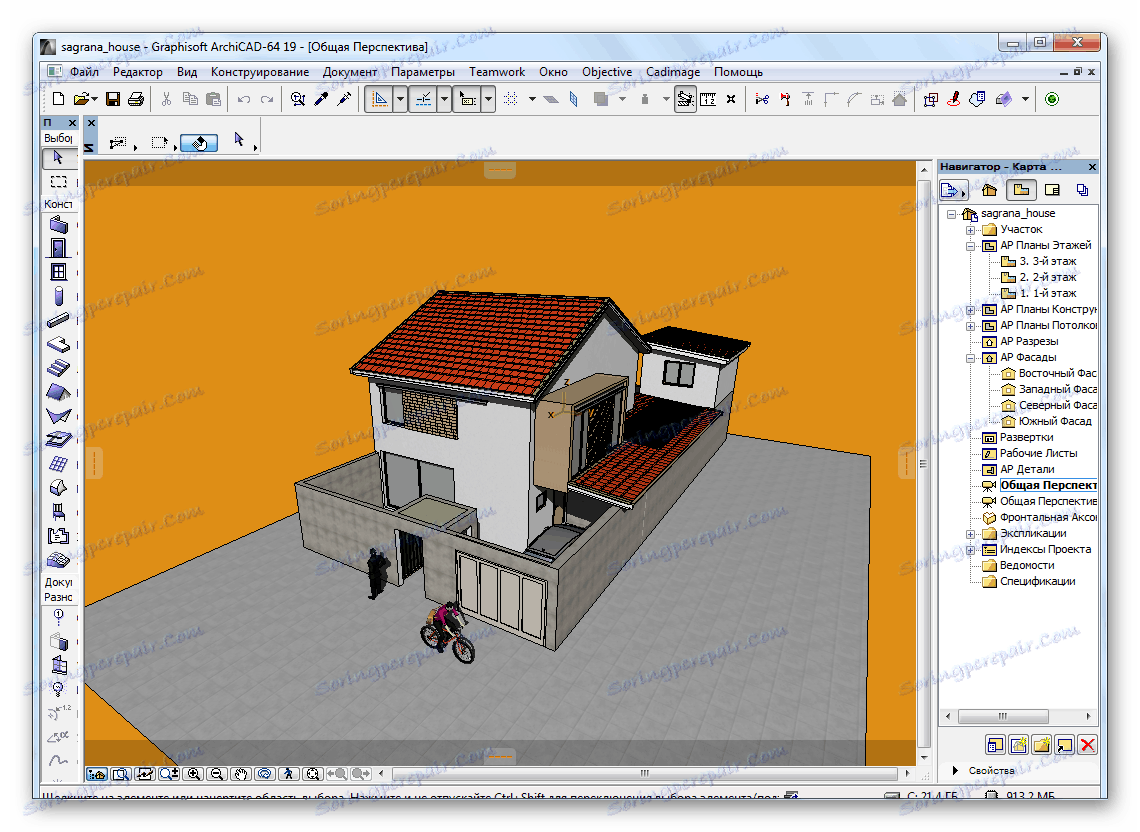
Task: Open the Open-file dropdown arrow
Action: (95, 99)
